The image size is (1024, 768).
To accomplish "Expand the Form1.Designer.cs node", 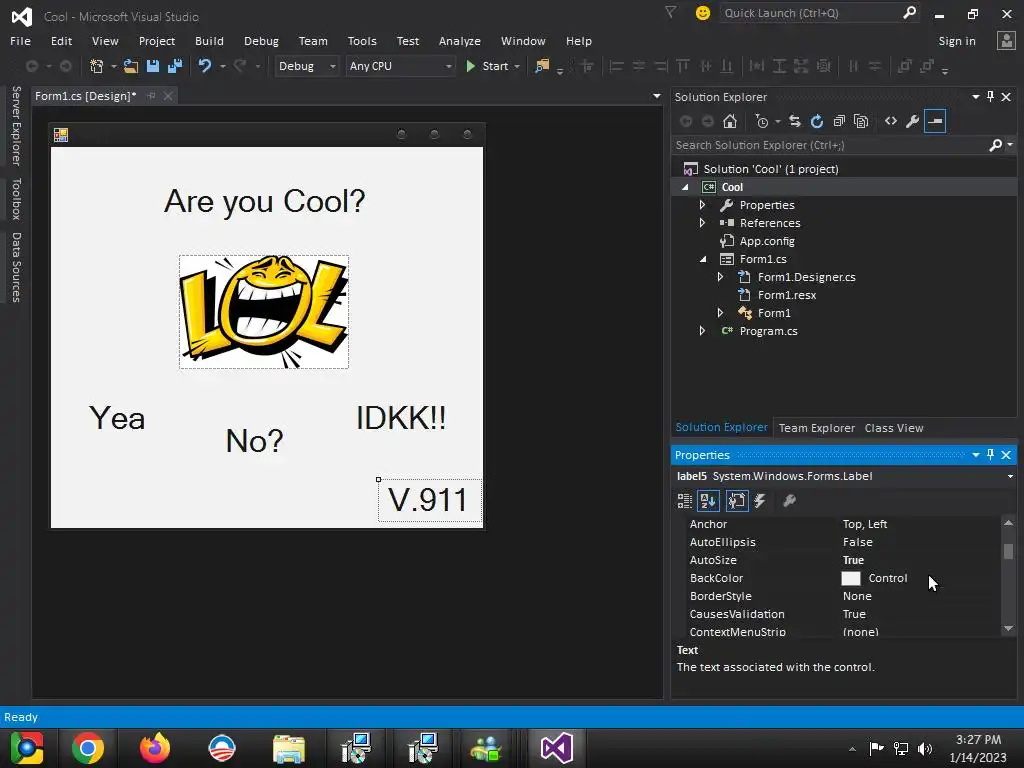I will [x=720, y=277].
